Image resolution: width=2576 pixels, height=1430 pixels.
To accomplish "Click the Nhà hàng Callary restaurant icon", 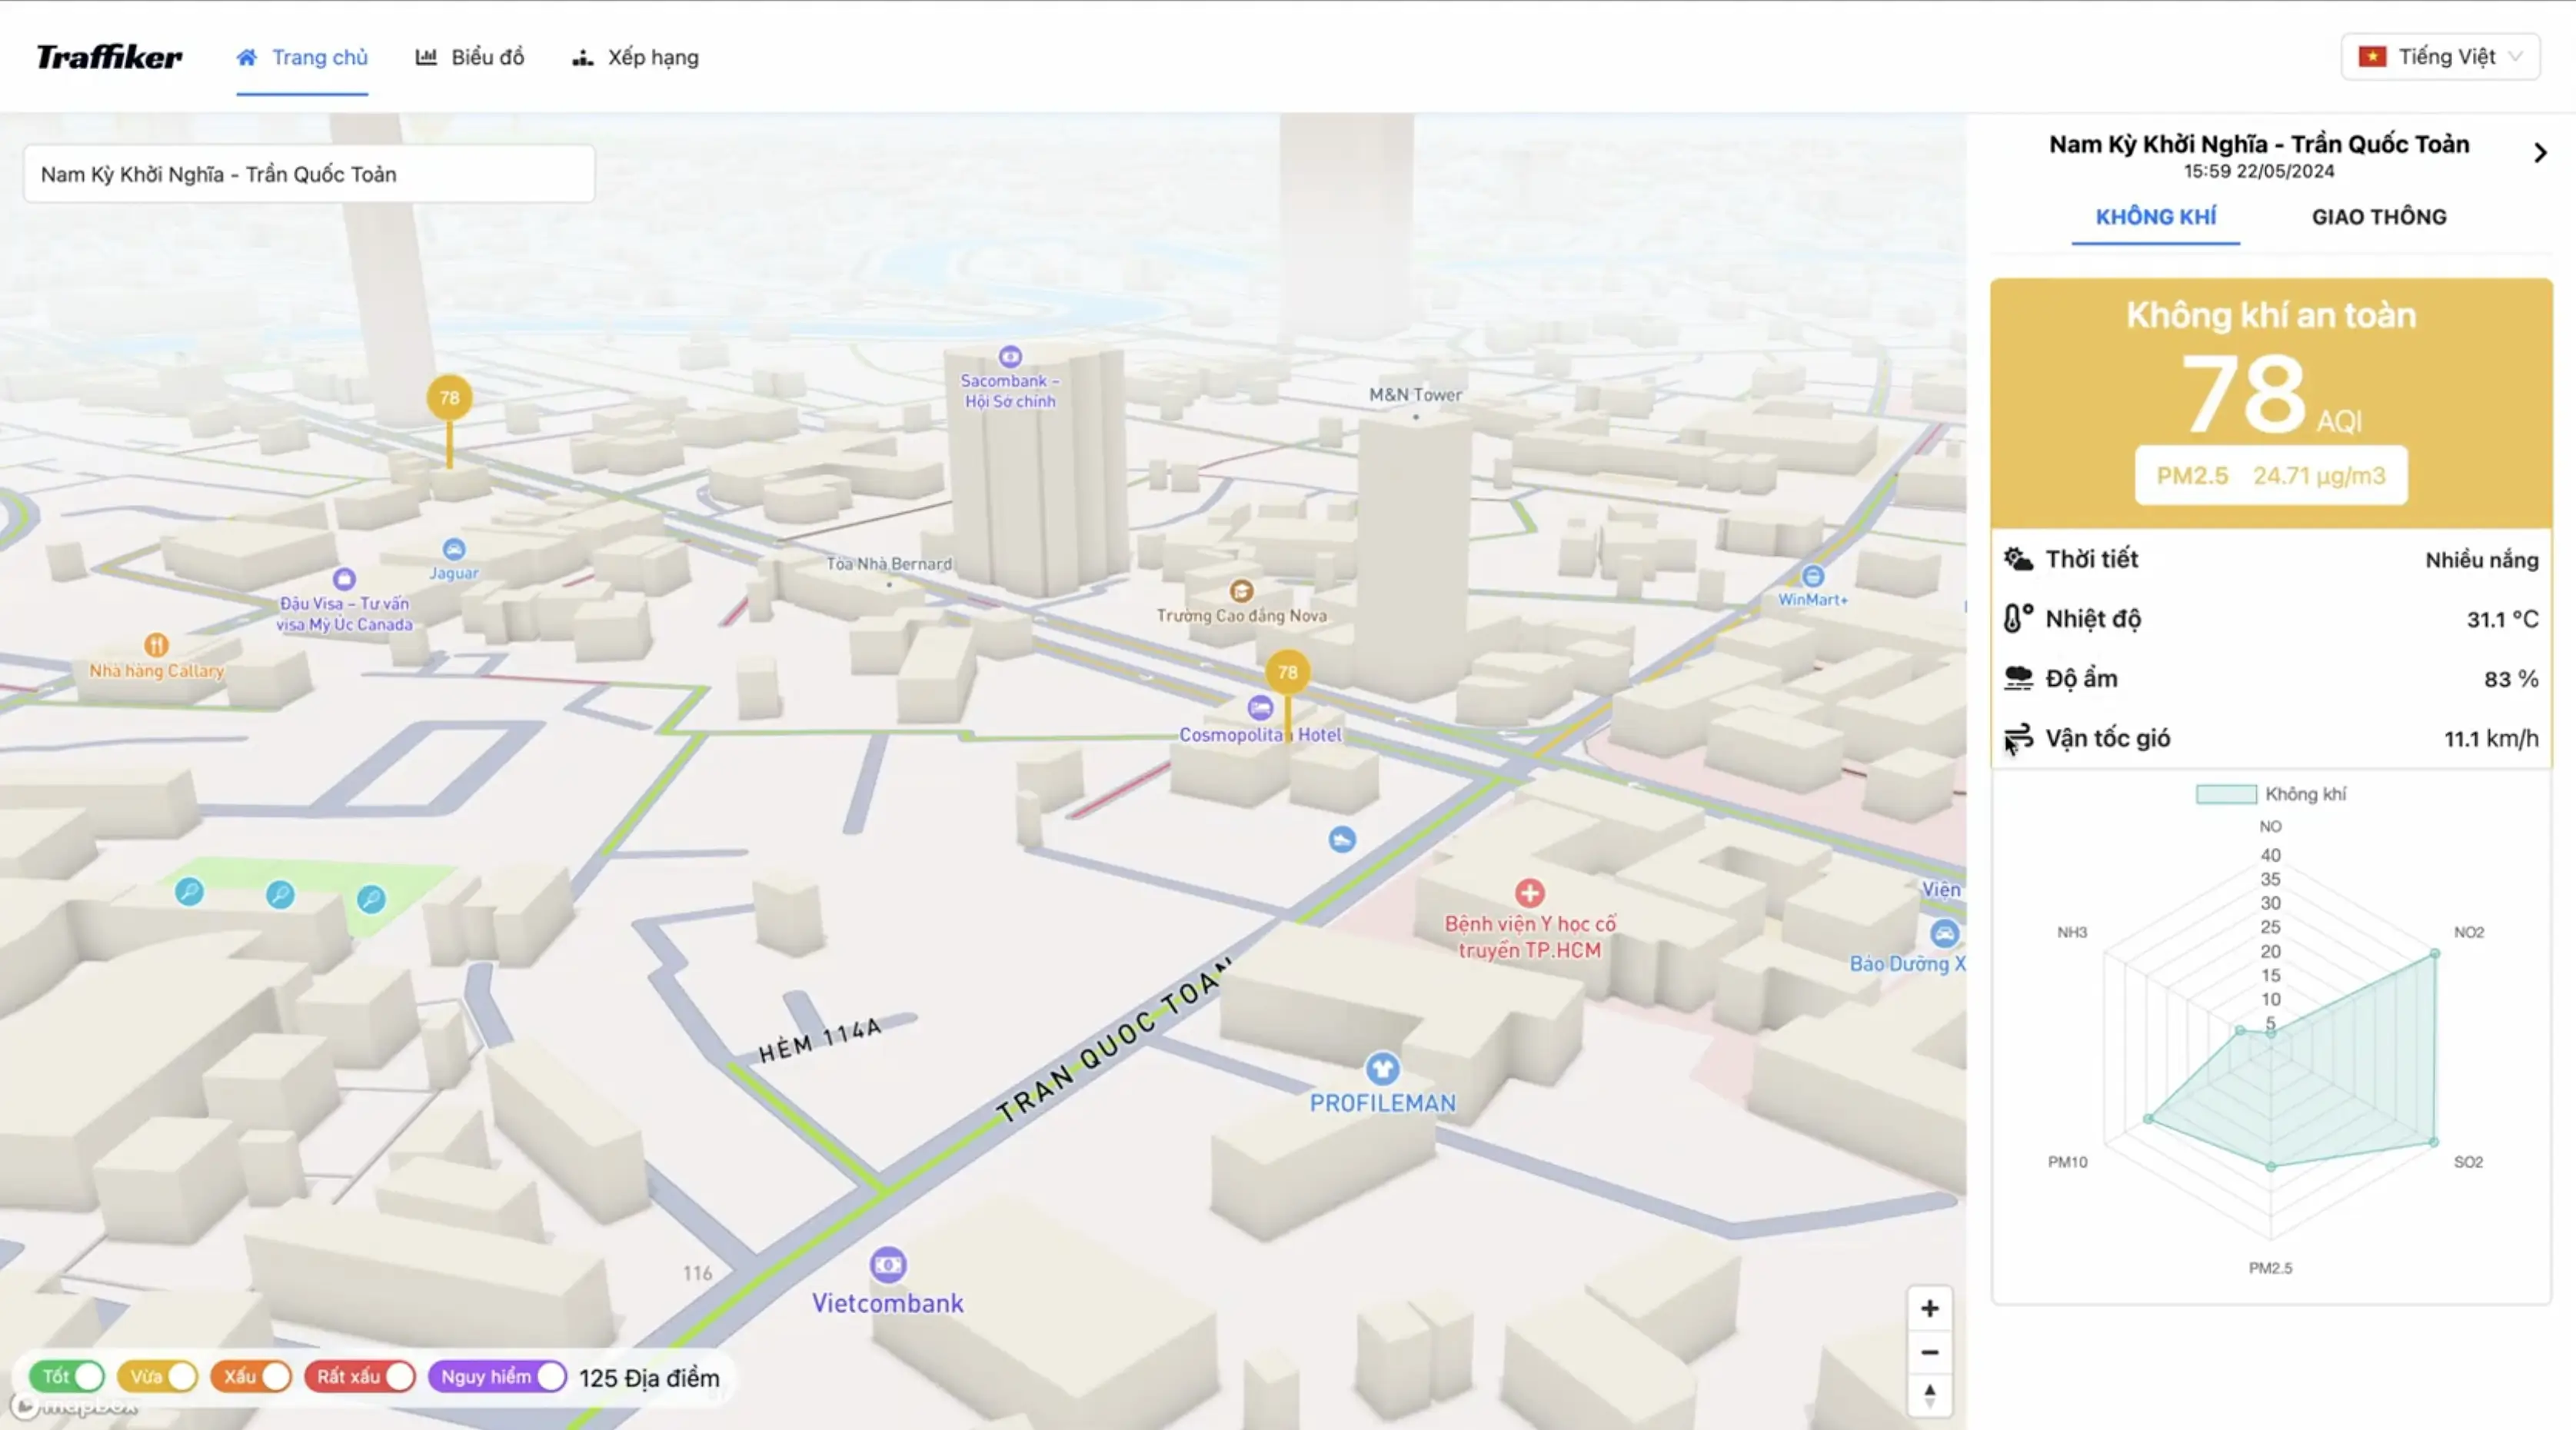I will click(x=156, y=644).
